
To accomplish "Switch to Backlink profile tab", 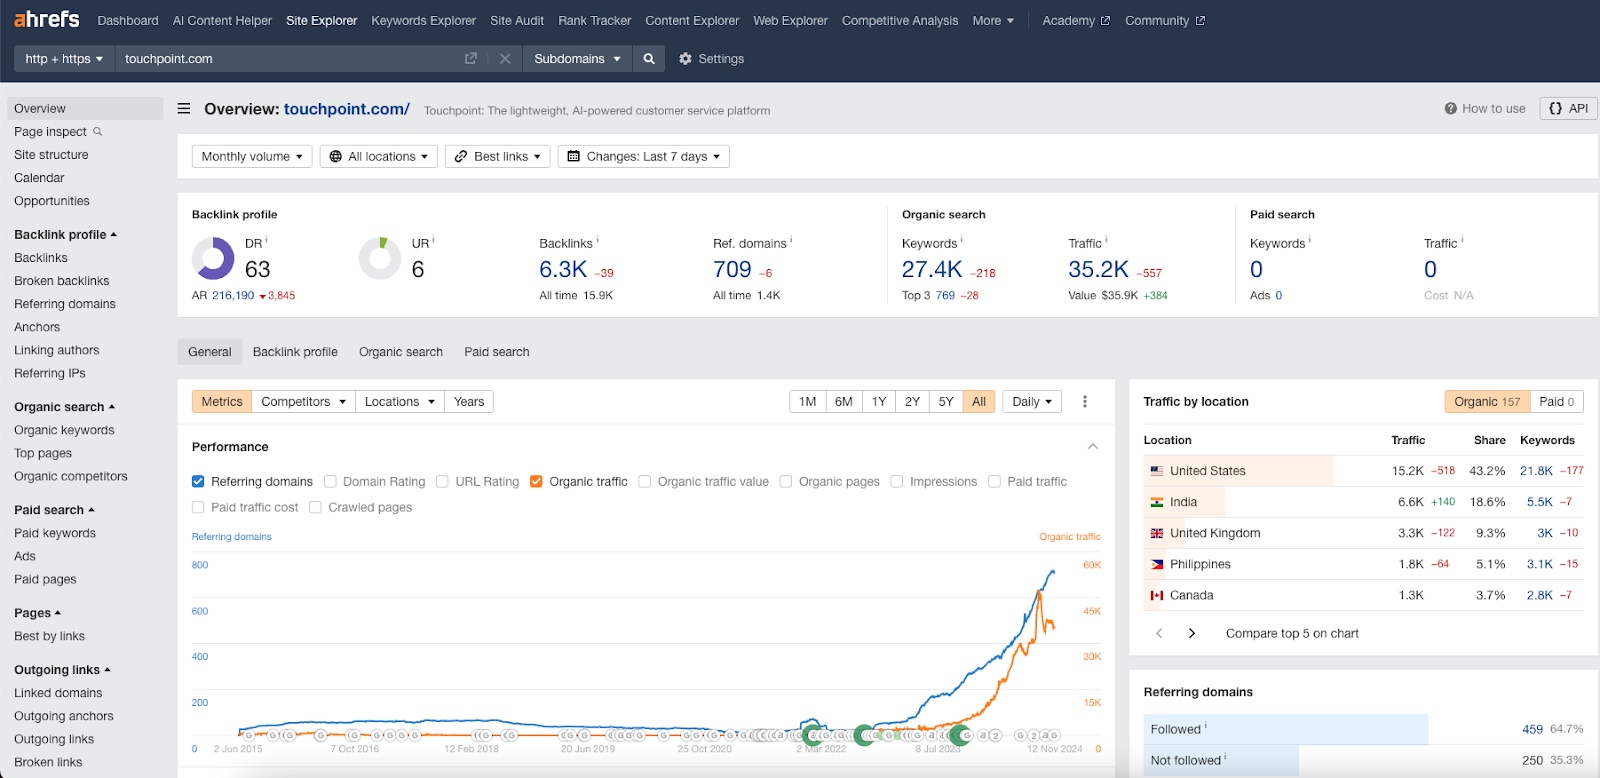I will (295, 352).
